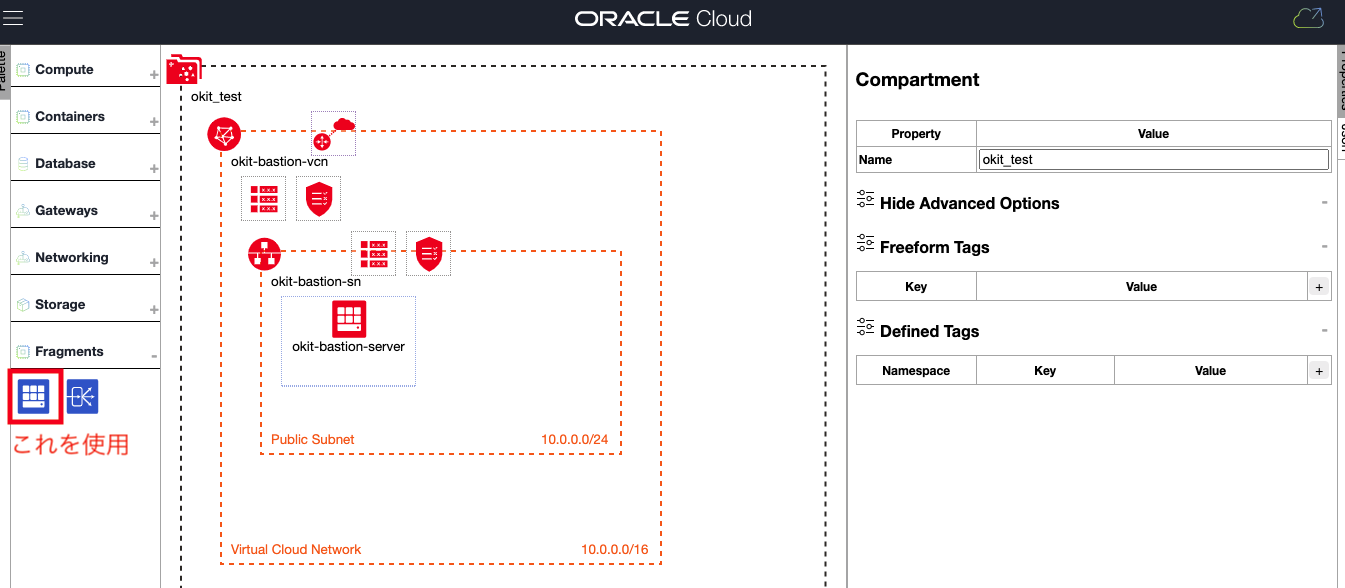Image resolution: width=1345 pixels, height=588 pixels.
Task: Toggle the vertical Properties tab
Action: [1341, 80]
